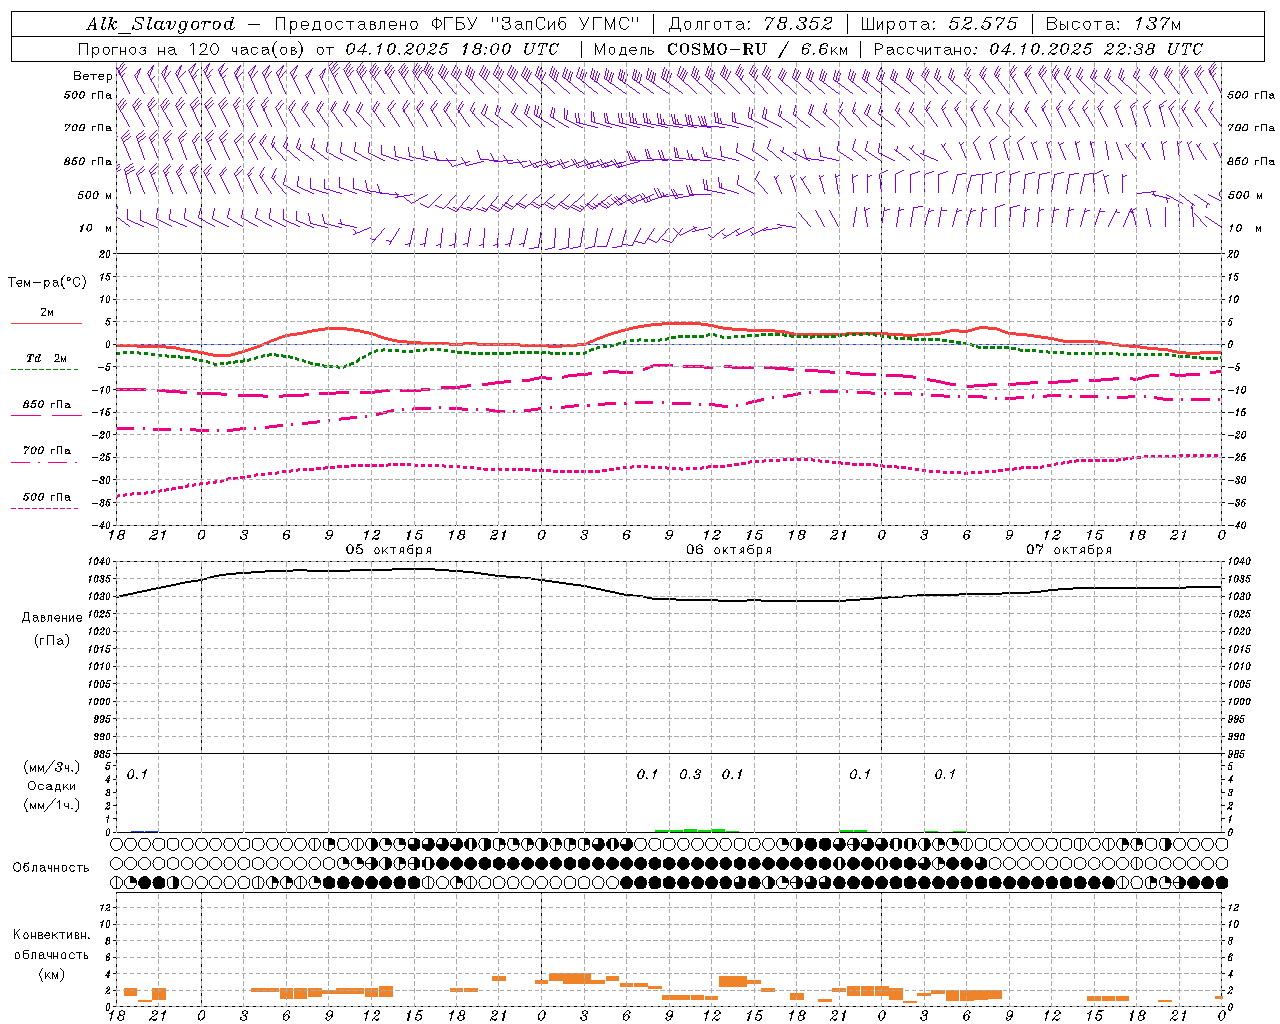This screenshot has width=1280, height=1024.
Task: Click the 'Облачность' cloud cover label
Action: [51, 867]
